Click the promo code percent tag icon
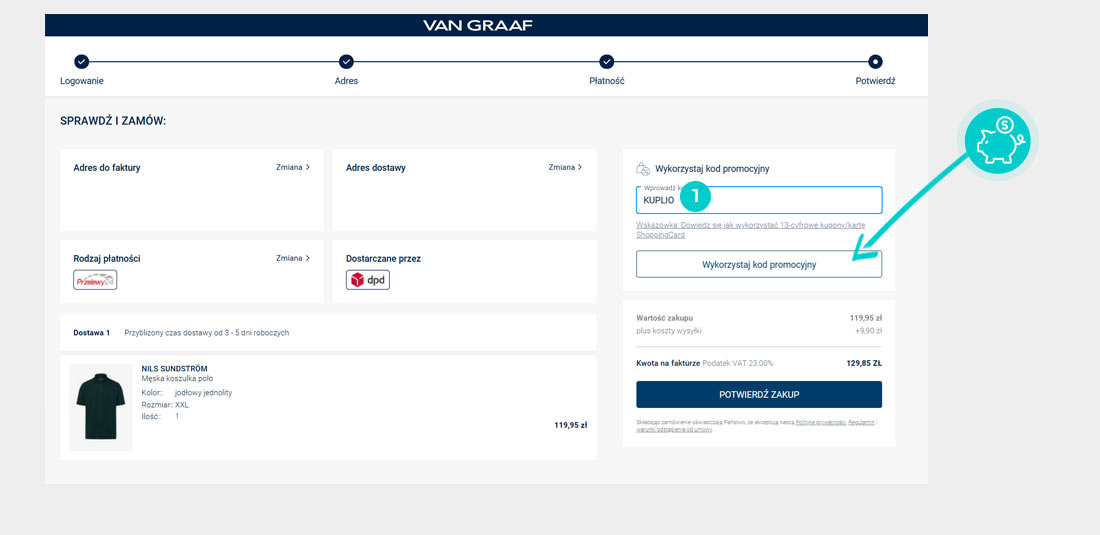 (643, 169)
